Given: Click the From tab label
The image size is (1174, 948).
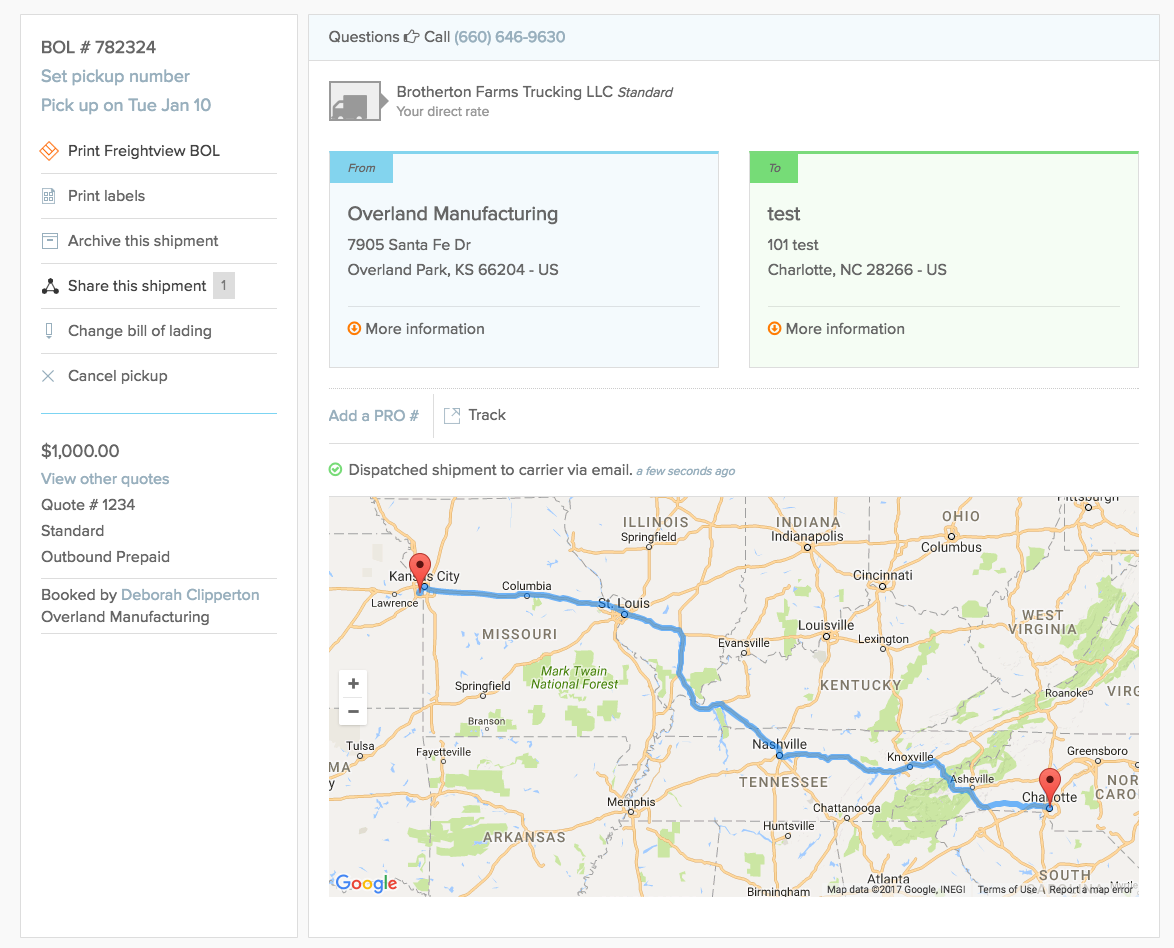Looking at the screenshot, I should pos(362,168).
